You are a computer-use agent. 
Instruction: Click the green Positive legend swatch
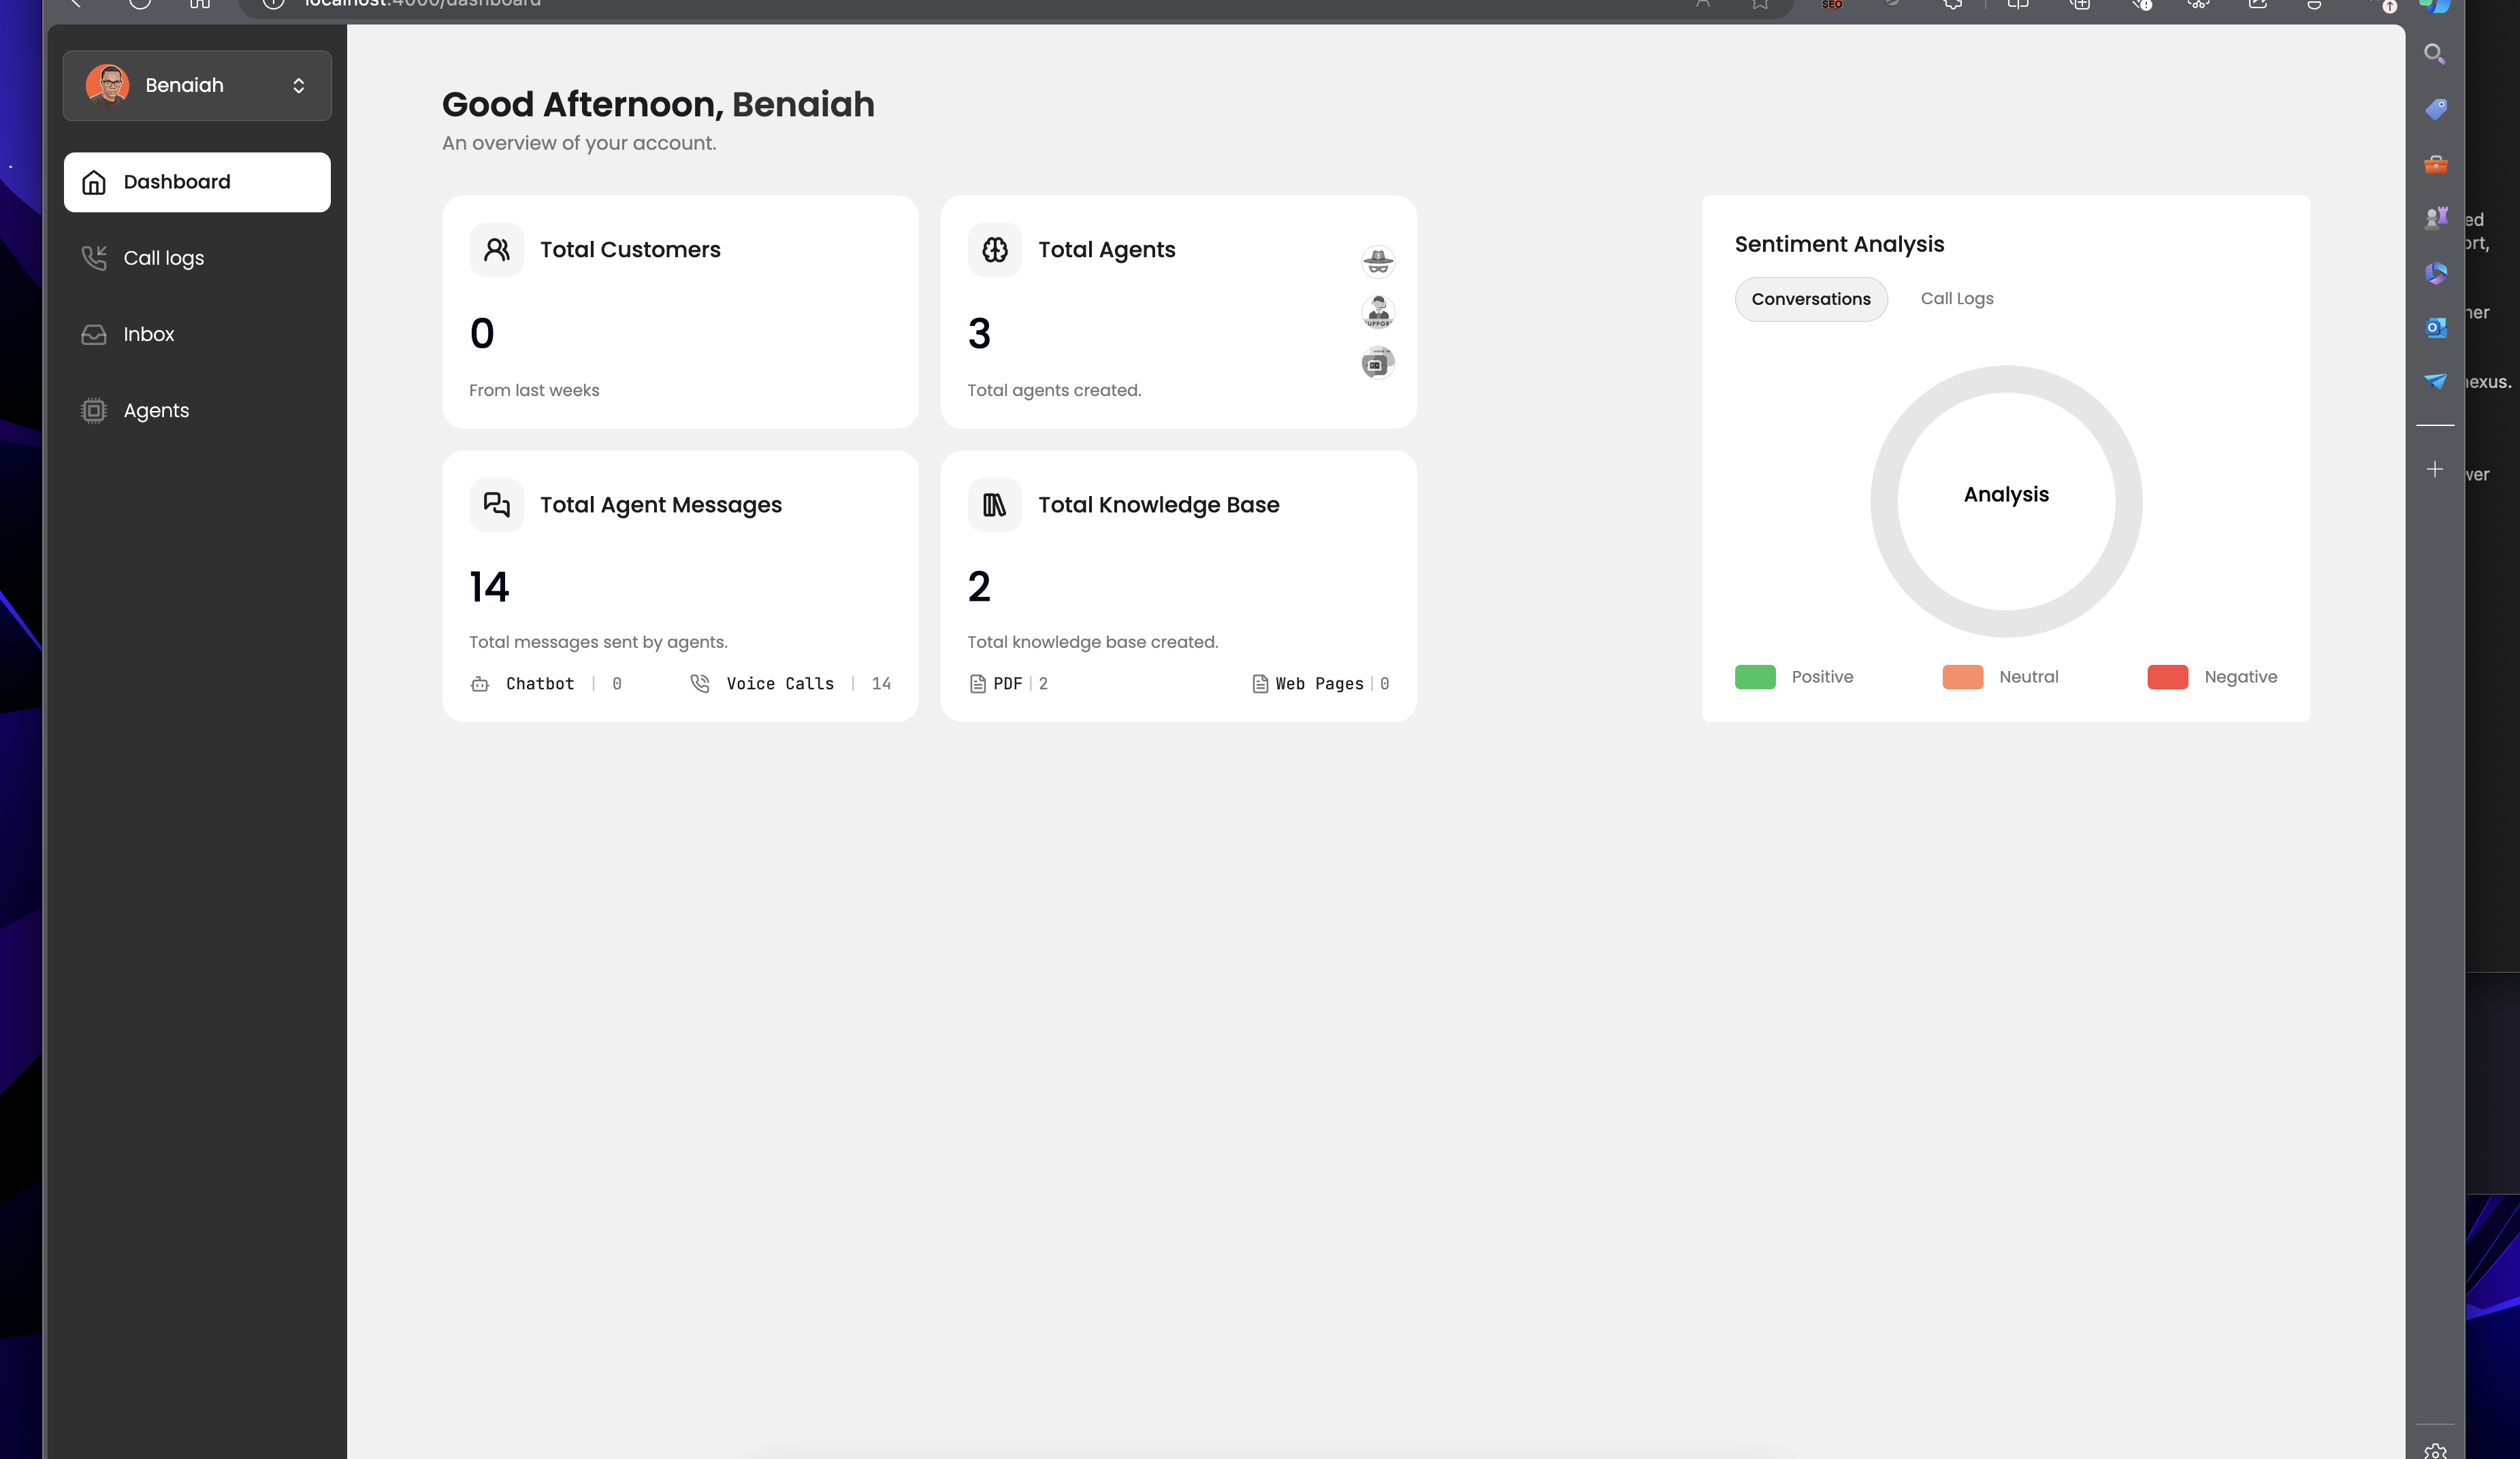1755,677
